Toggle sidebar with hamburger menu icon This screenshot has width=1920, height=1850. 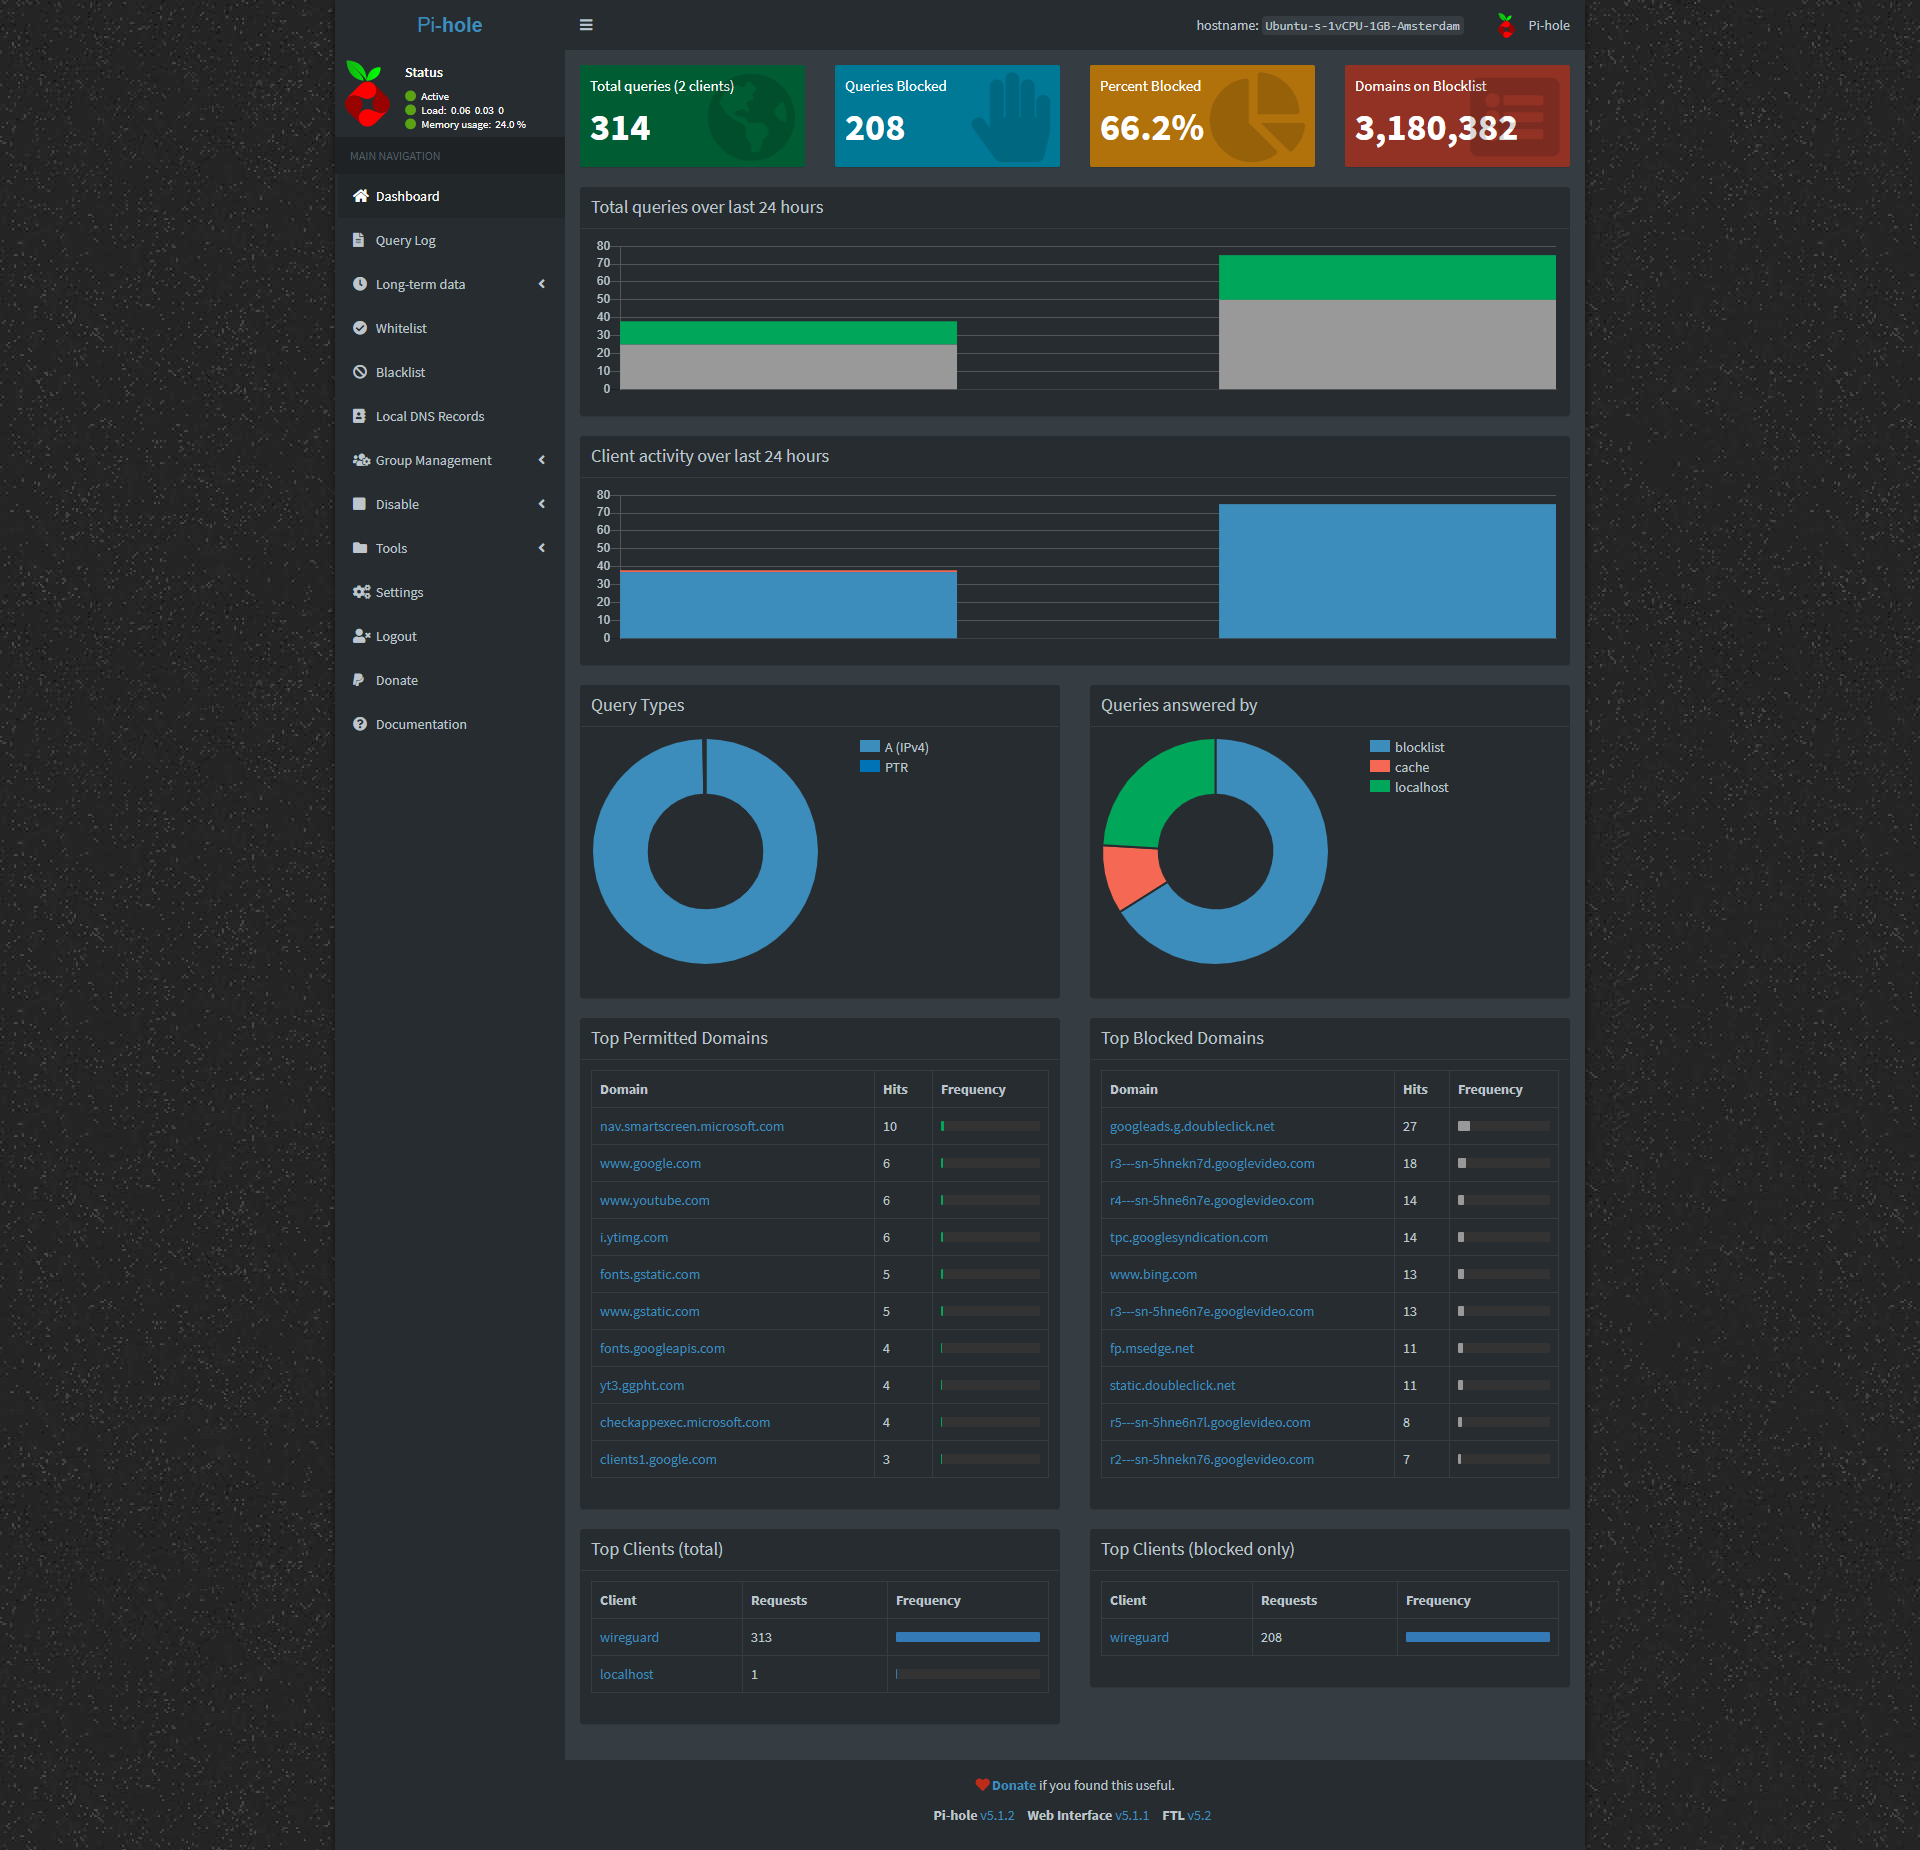pyautogui.click(x=586, y=25)
